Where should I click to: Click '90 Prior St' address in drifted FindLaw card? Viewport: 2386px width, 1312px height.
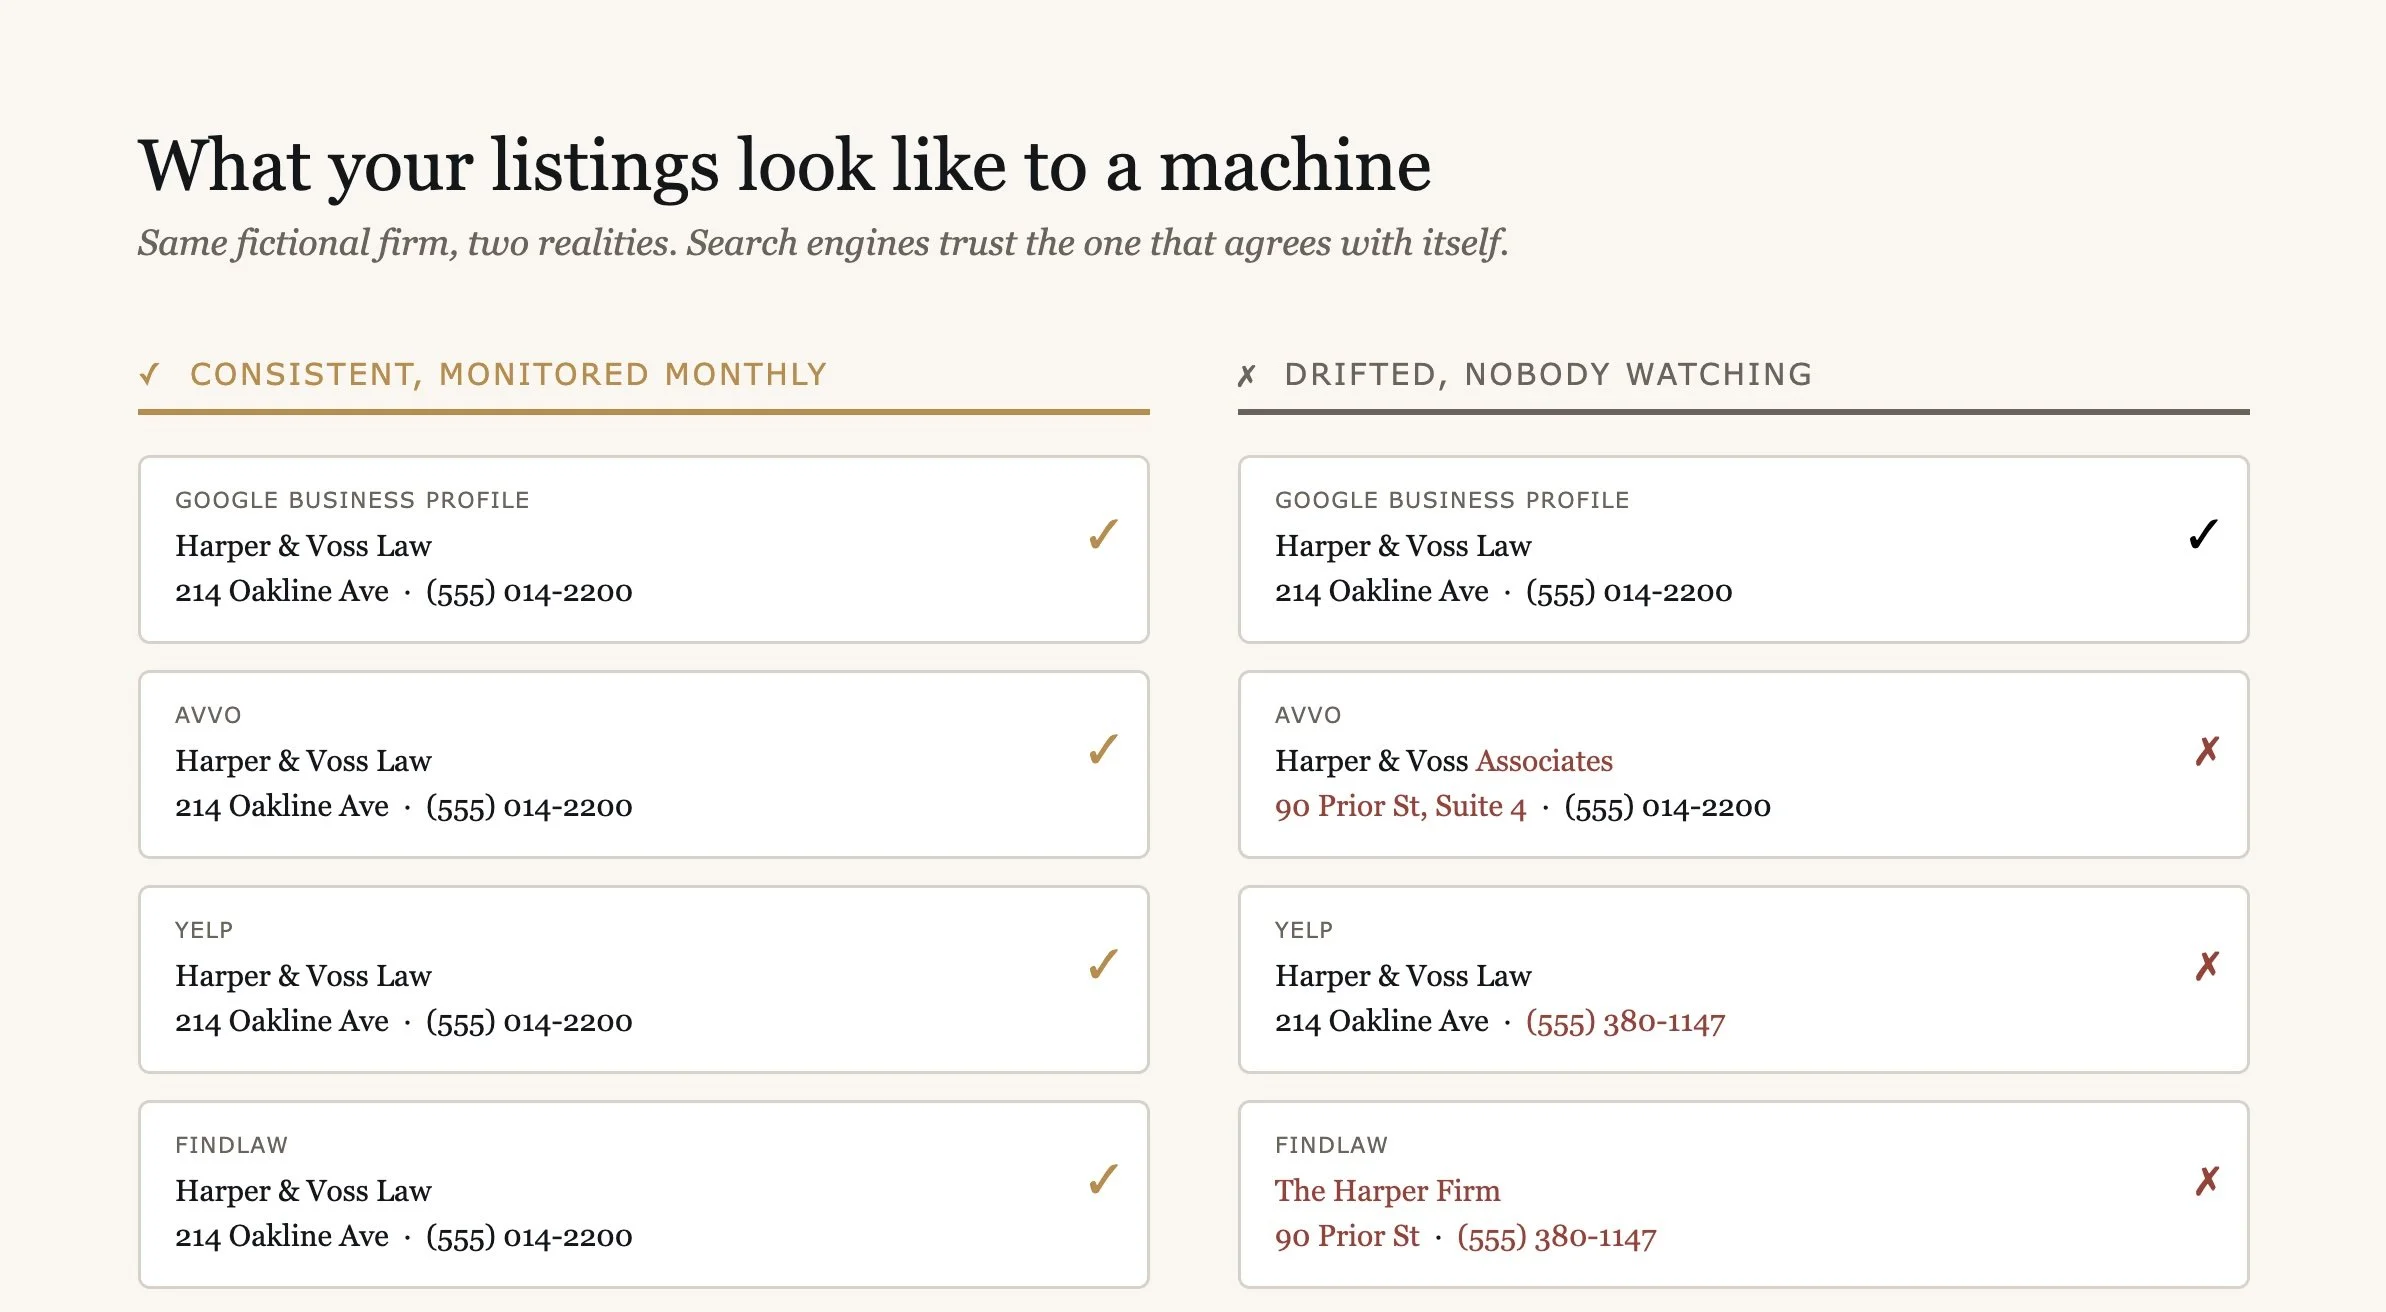pyautogui.click(x=1347, y=1236)
